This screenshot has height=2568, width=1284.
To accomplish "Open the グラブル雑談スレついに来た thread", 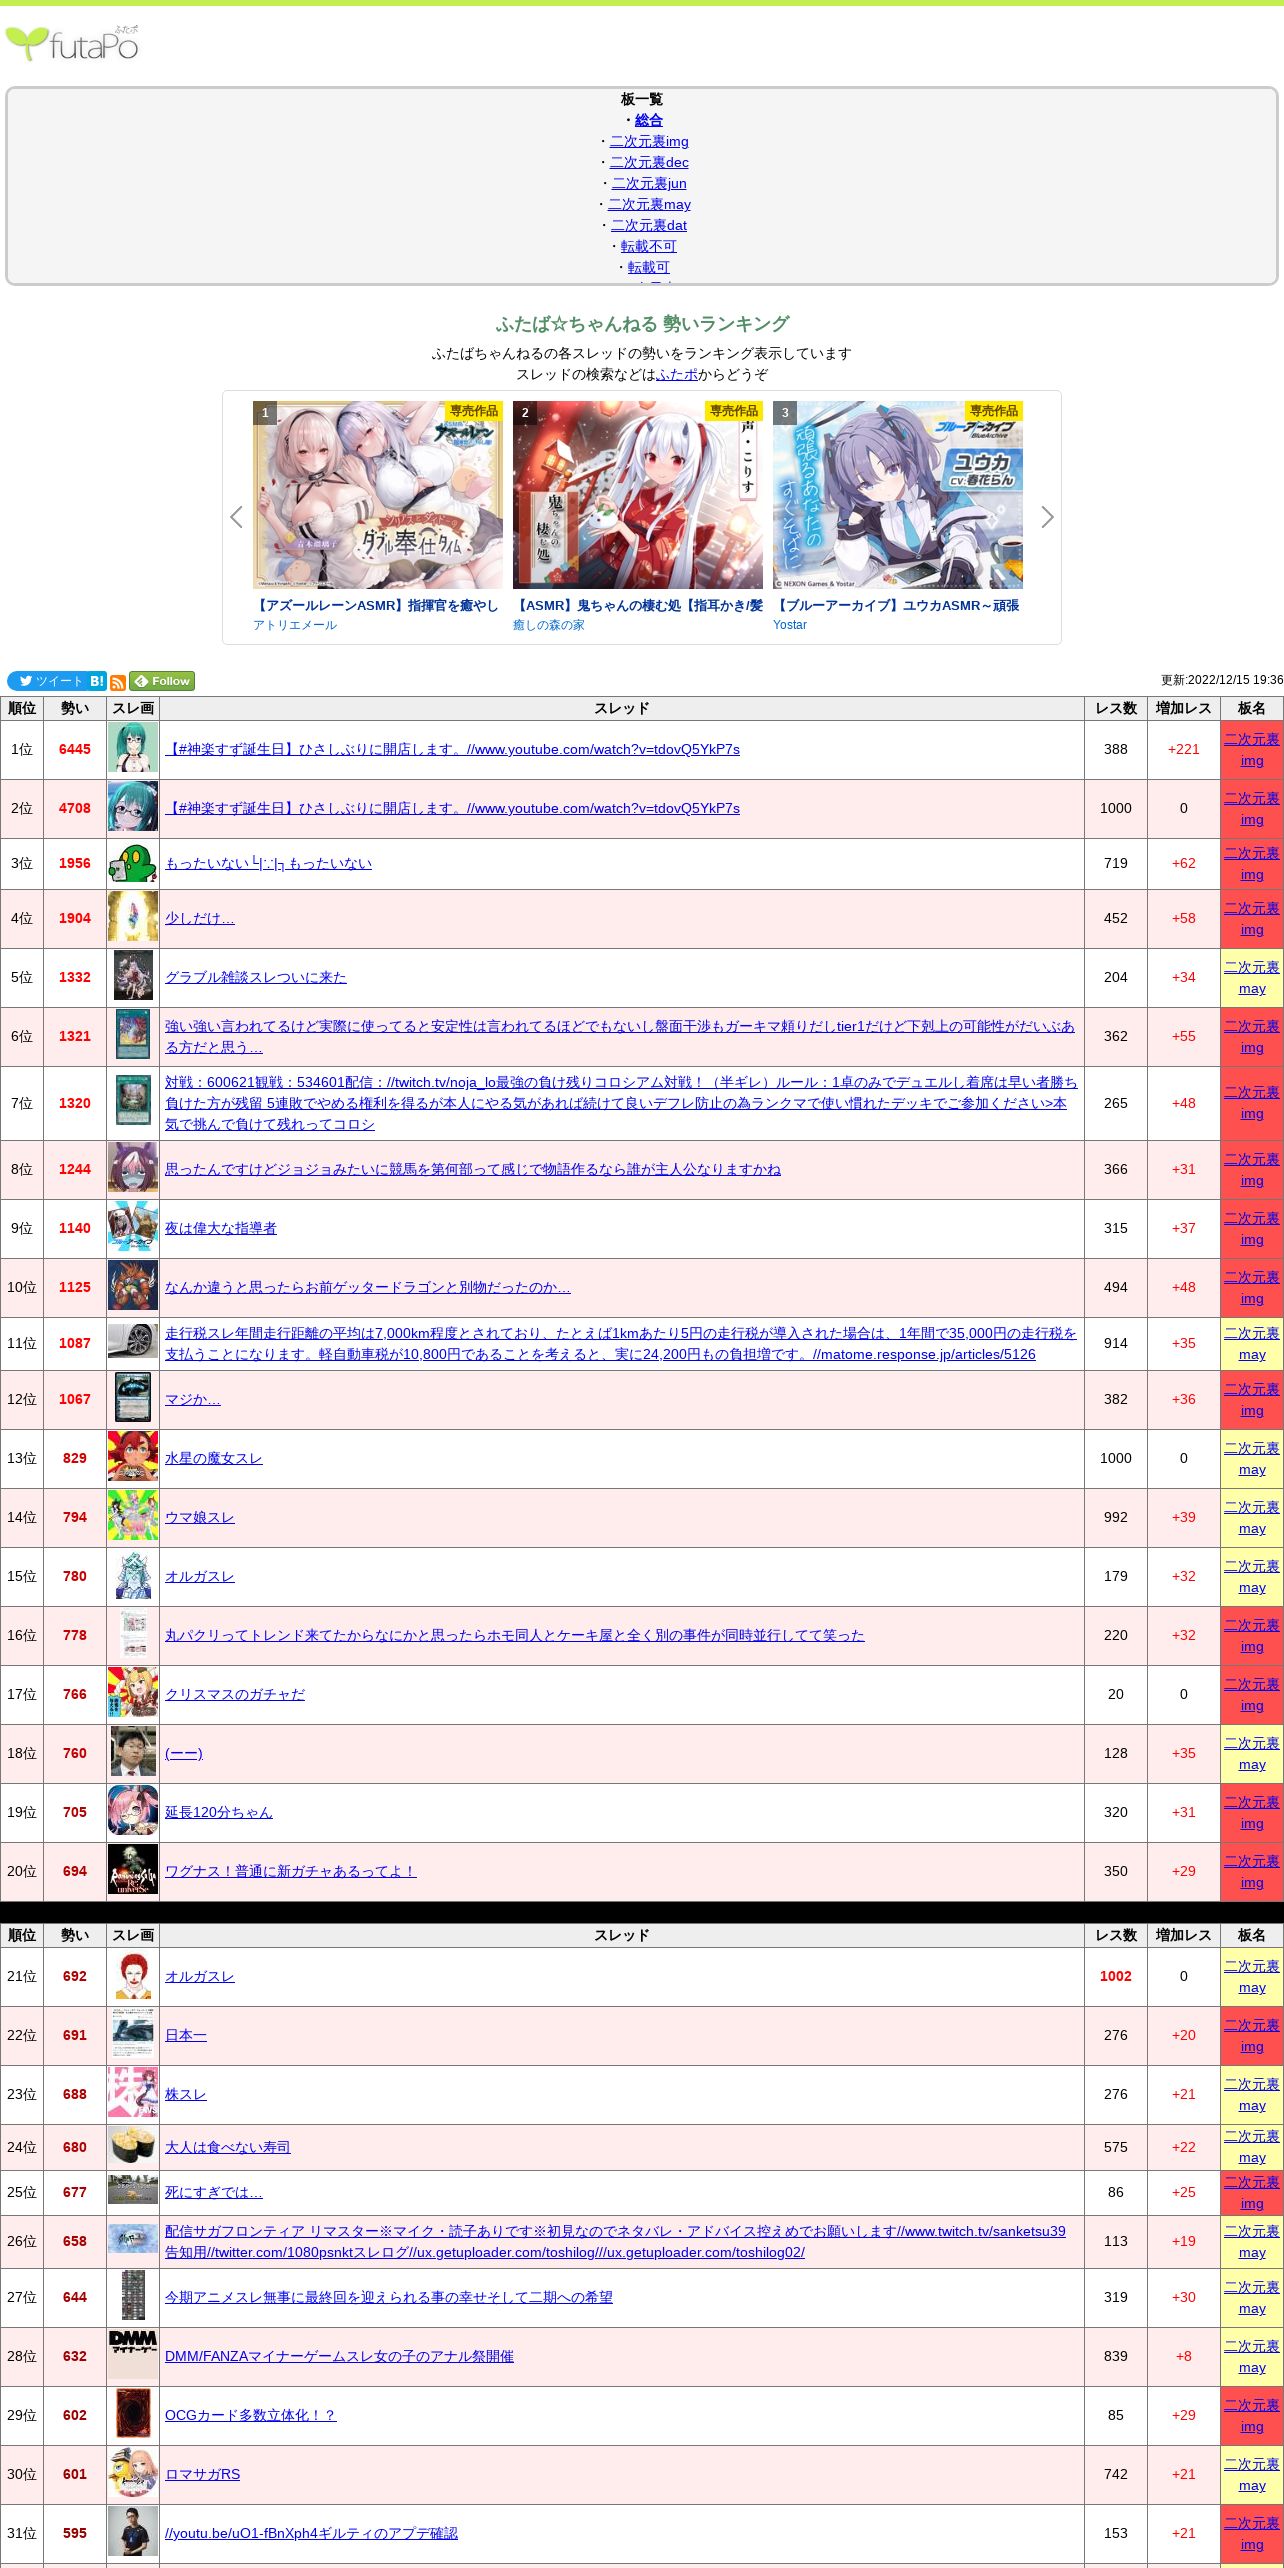I will (255, 977).
